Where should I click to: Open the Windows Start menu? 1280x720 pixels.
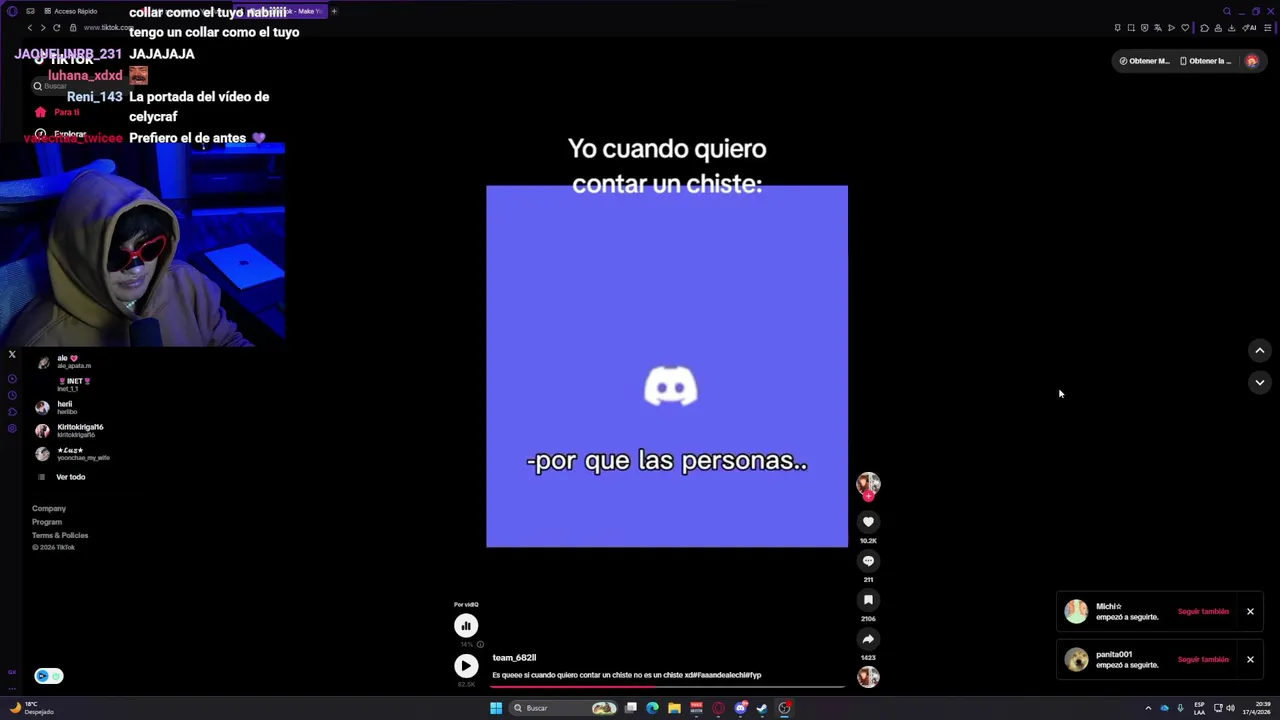click(x=496, y=708)
